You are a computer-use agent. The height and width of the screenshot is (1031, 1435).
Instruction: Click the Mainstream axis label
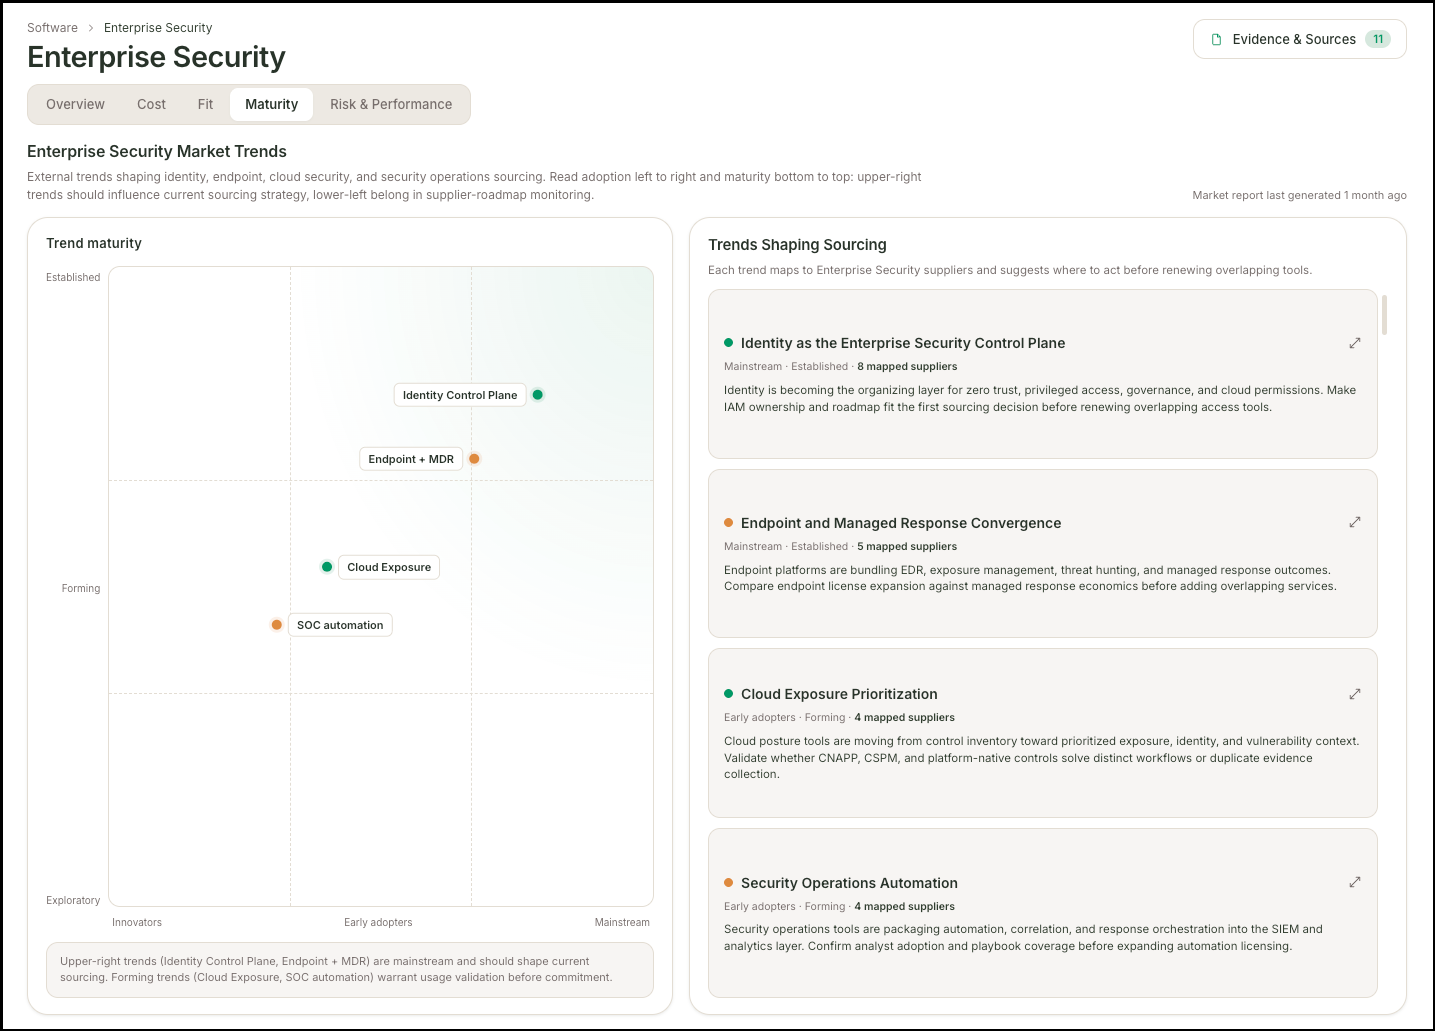pos(622,923)
